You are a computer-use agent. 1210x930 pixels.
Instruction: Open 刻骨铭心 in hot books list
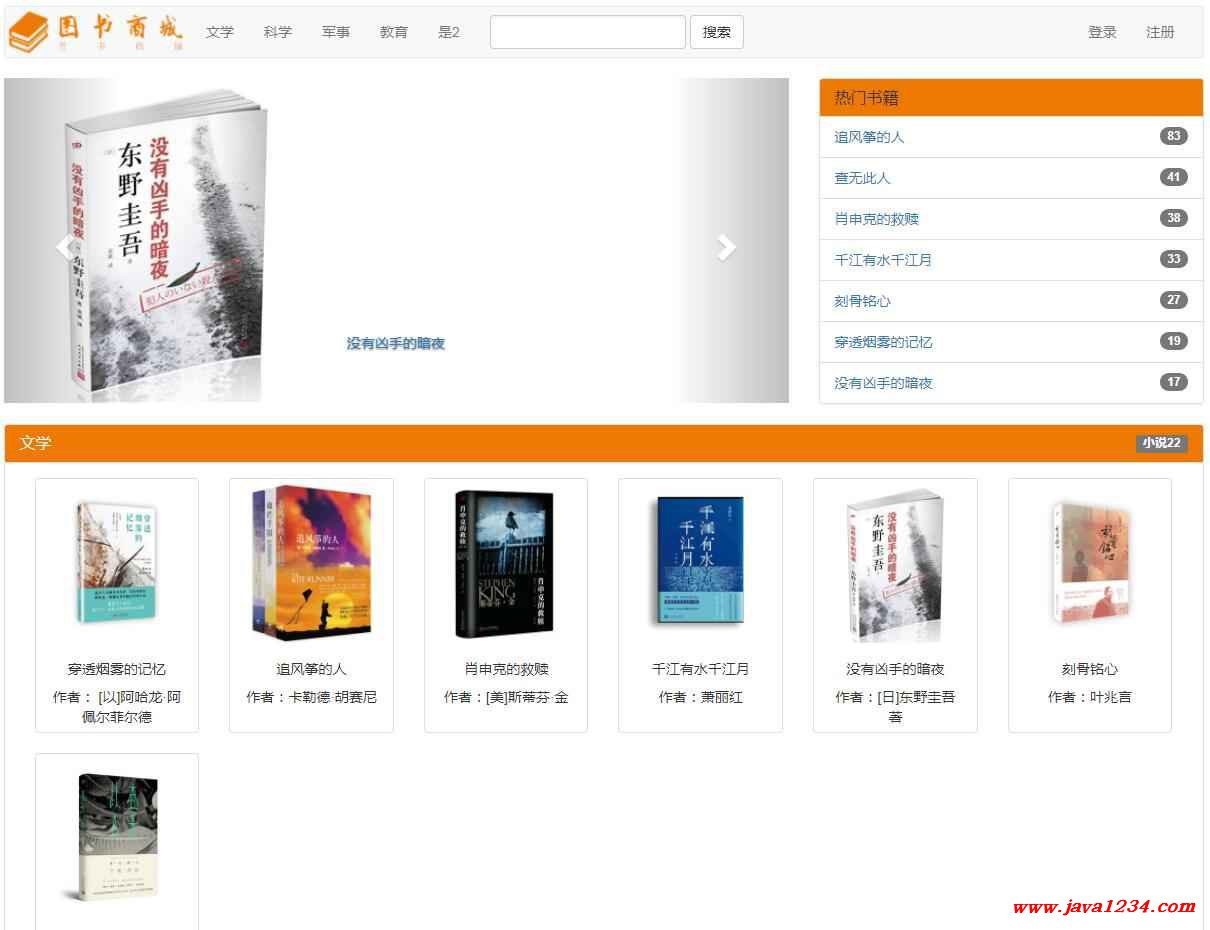click(862, 301)
